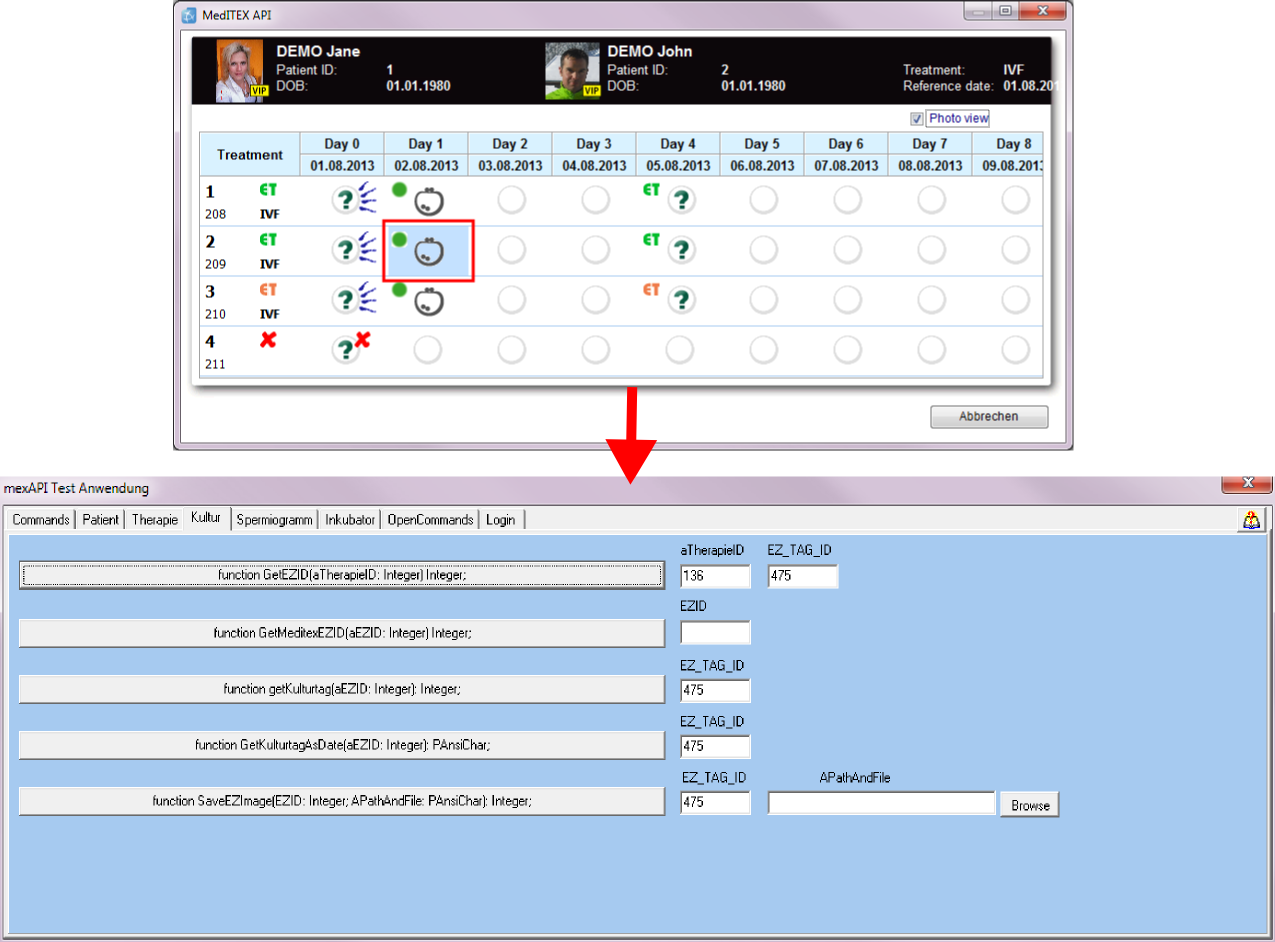Switch to the Patient tab
The image size is (1275, 942).
point(101,520)
